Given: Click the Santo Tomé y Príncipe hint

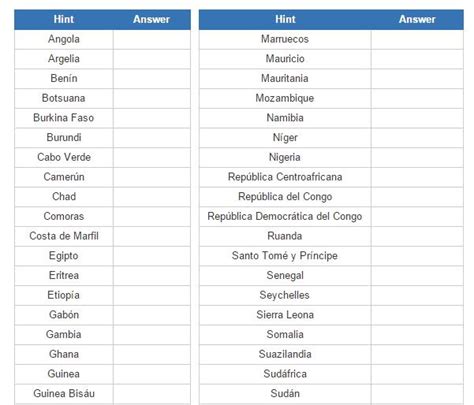Looking at the screenshot, I should pyautogui.click(x=285, y=256).
